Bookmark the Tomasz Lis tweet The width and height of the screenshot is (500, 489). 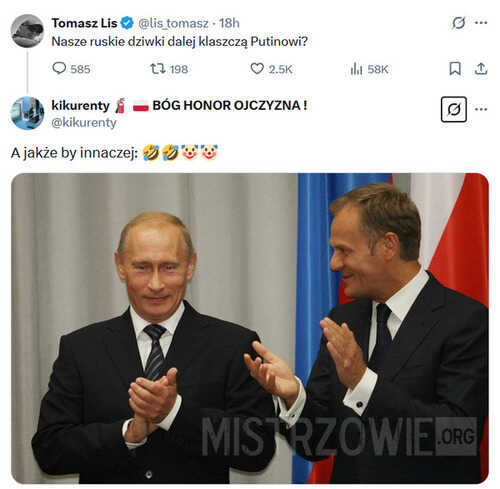click(455, 69)
